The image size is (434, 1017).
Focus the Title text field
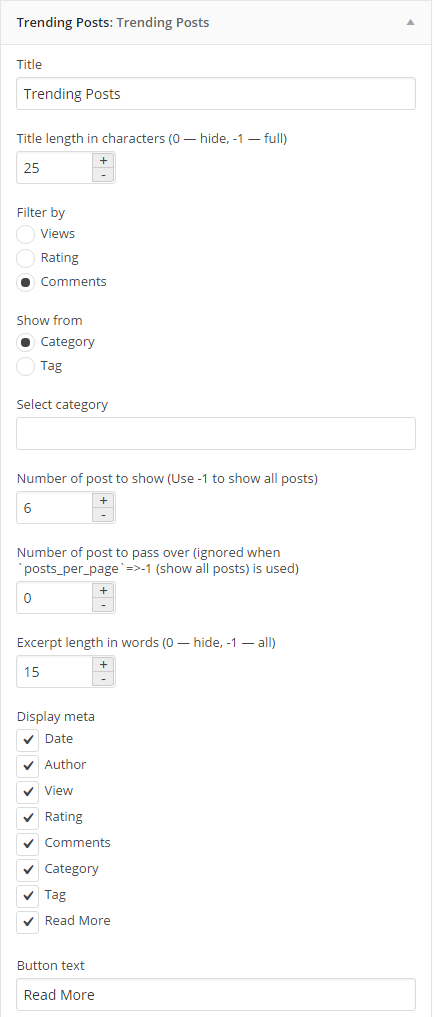click(216, 93)
